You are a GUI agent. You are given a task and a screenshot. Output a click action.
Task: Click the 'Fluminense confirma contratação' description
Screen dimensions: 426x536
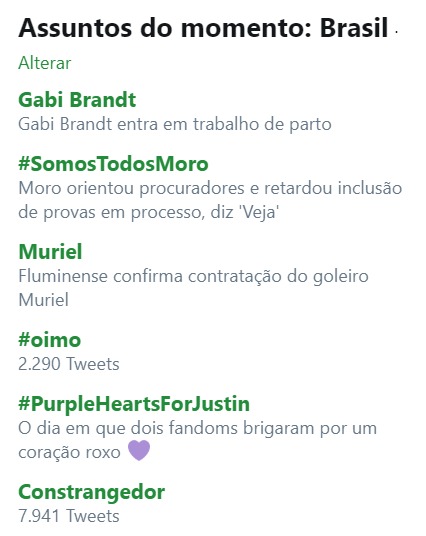tap(150, 277)
